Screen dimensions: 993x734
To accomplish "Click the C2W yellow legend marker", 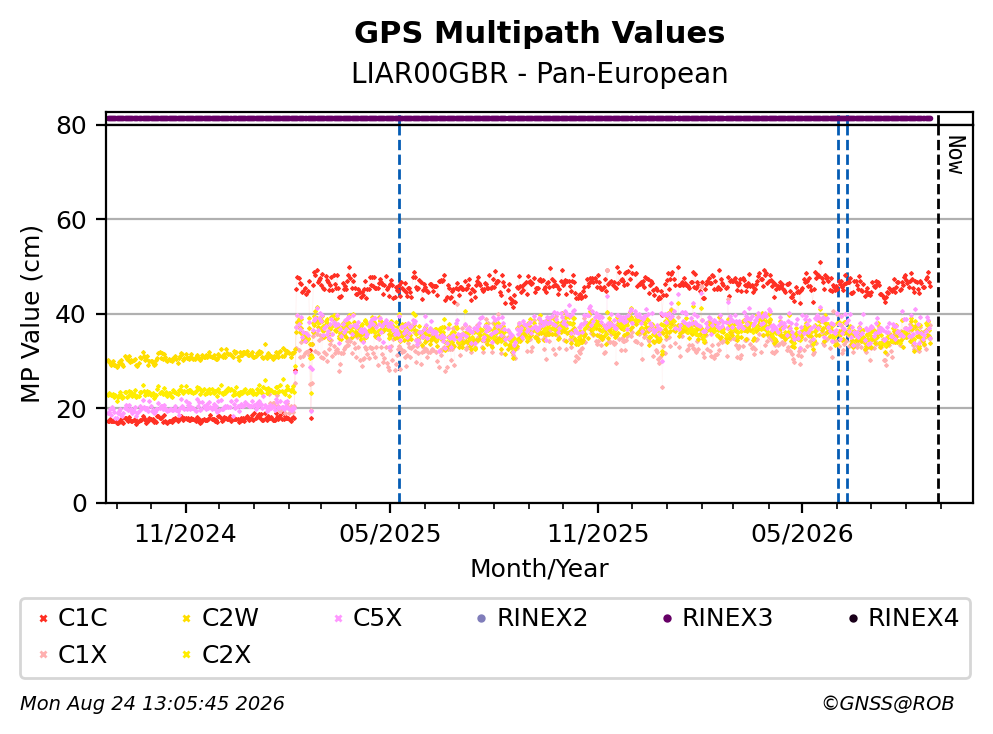I will (187, 618).
